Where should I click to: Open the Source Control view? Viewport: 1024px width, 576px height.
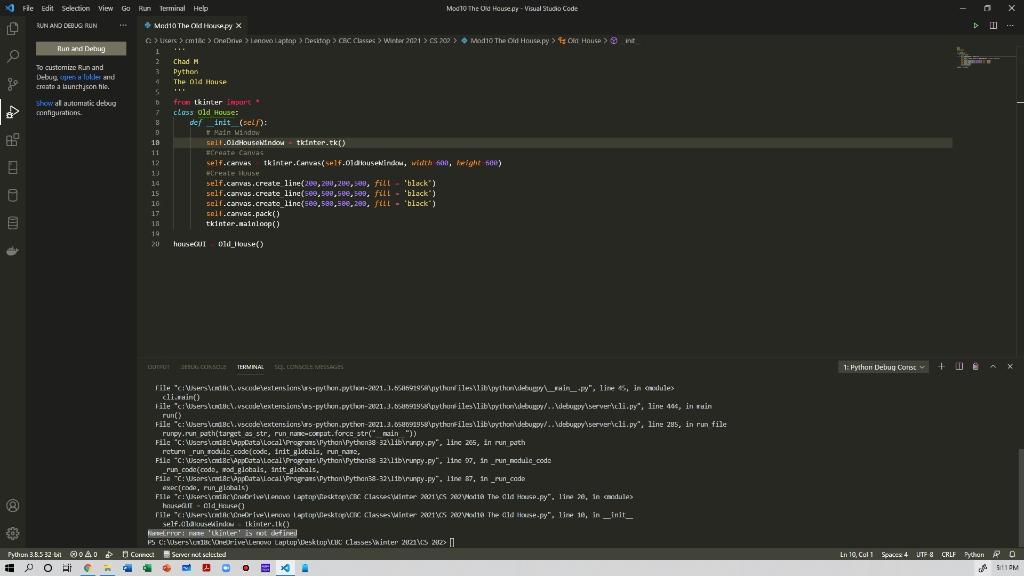coord(12,84)
